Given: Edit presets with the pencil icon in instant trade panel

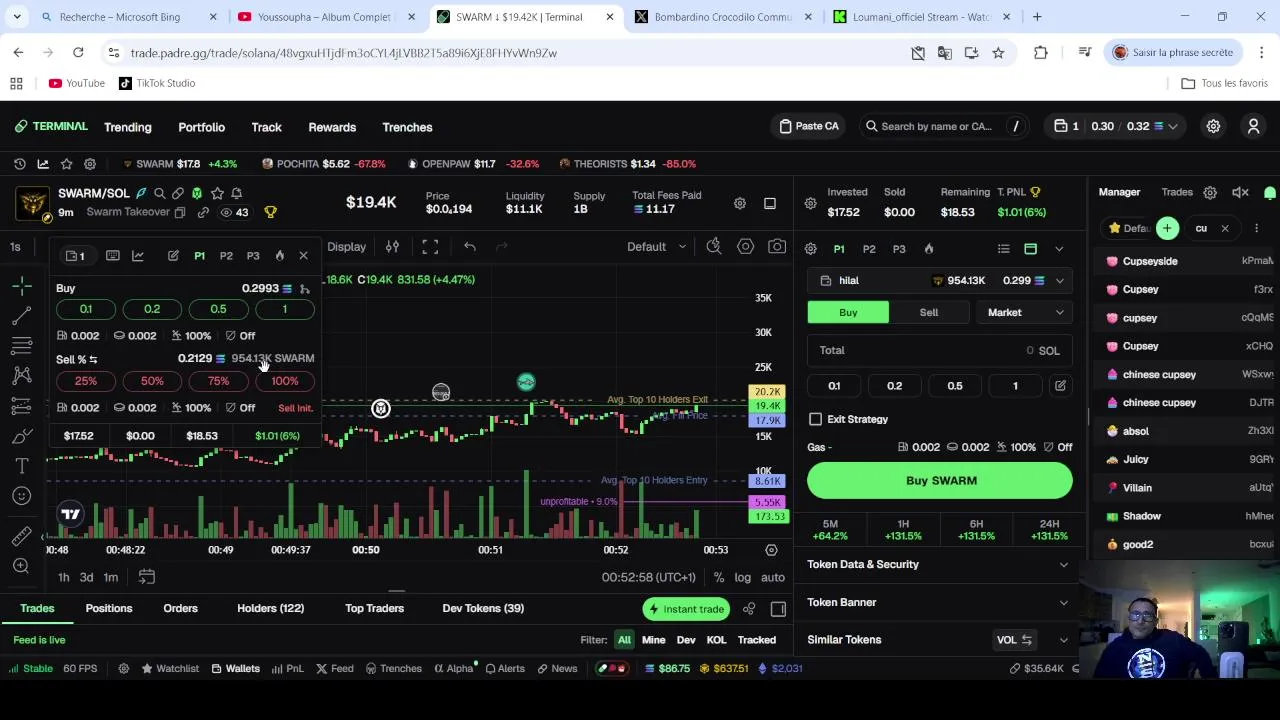Looking at the screenshot, I should (173, 256).
